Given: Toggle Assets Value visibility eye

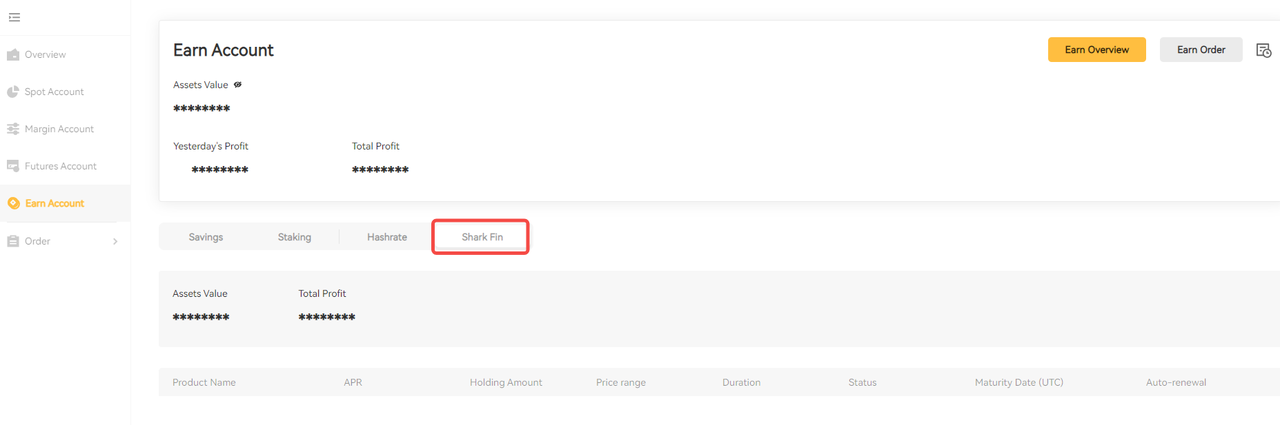Looking at the screenshot, I should (x=238, y=85).
